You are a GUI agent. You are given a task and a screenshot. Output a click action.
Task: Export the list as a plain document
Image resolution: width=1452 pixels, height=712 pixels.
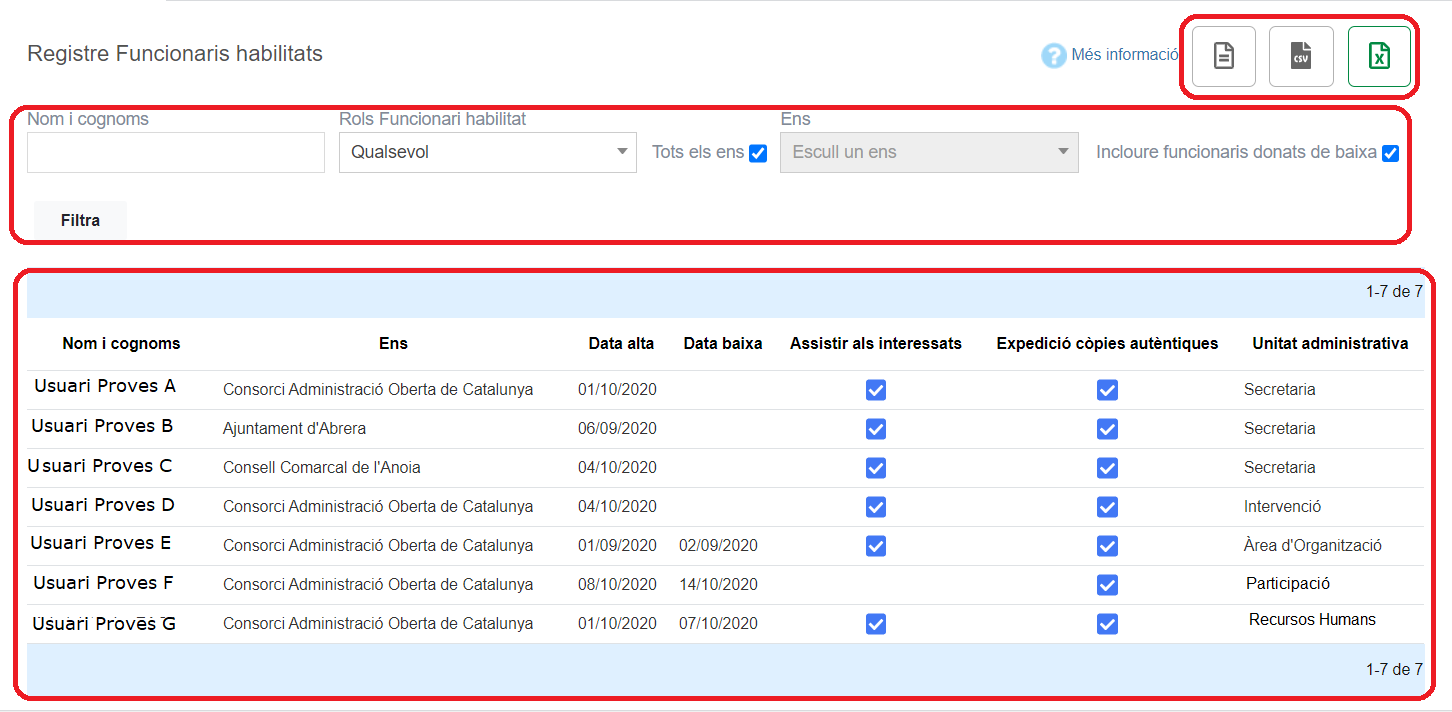[1223, 56]
